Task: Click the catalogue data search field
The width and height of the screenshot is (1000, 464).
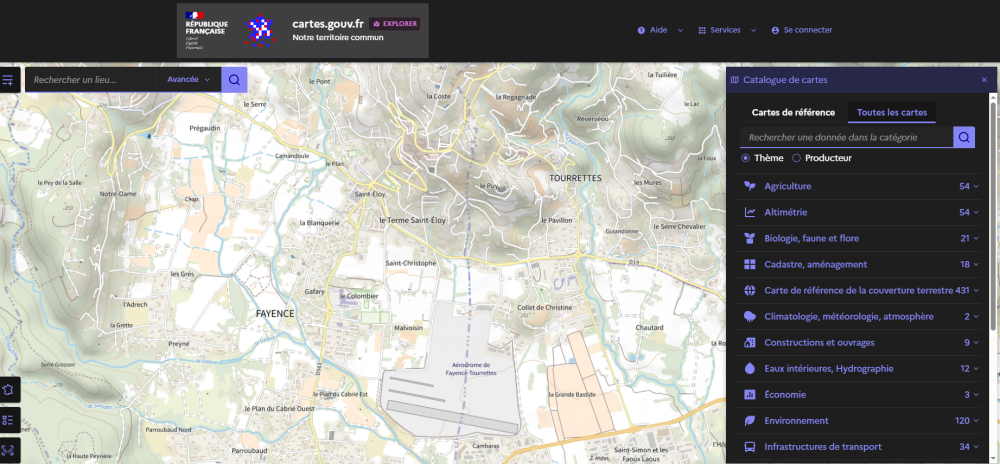Action: click(846, 137)
